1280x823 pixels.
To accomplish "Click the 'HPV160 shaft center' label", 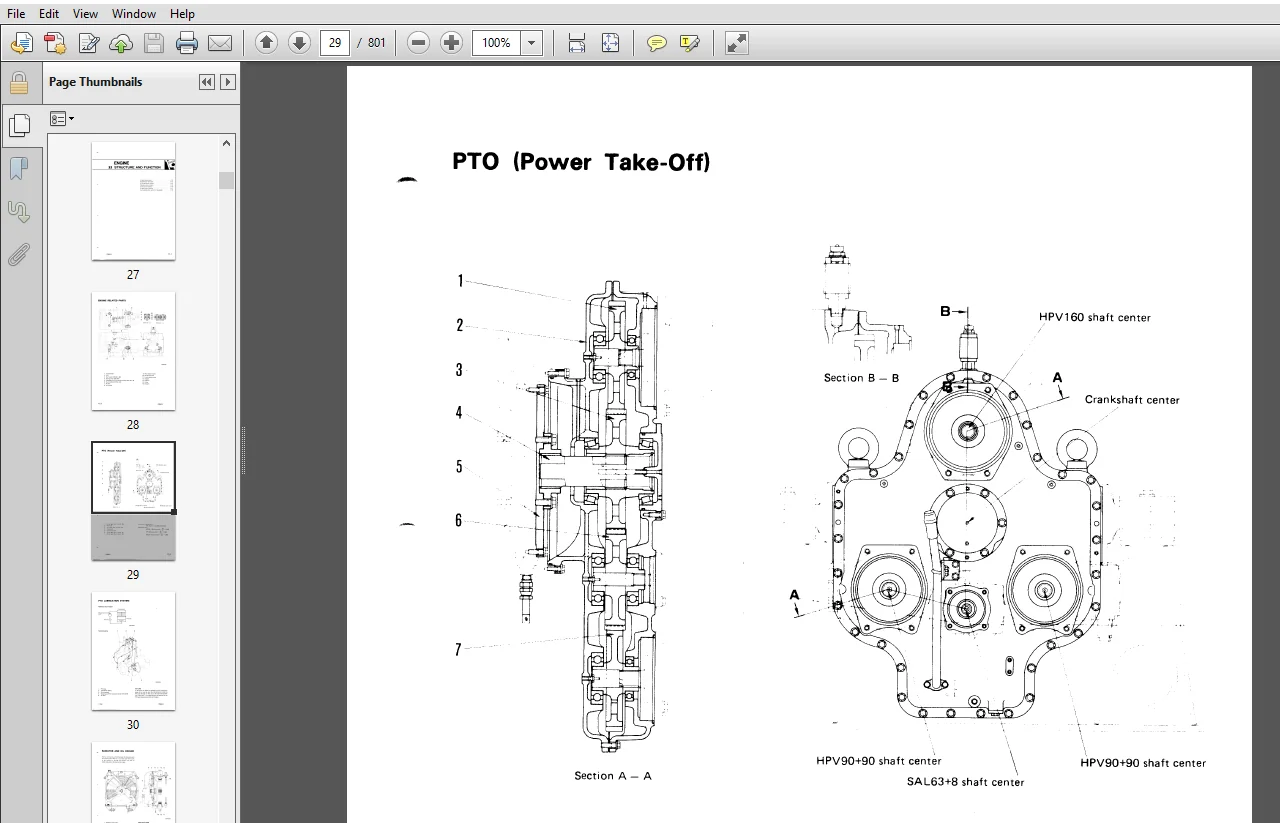I will [x=1094, y=318].
